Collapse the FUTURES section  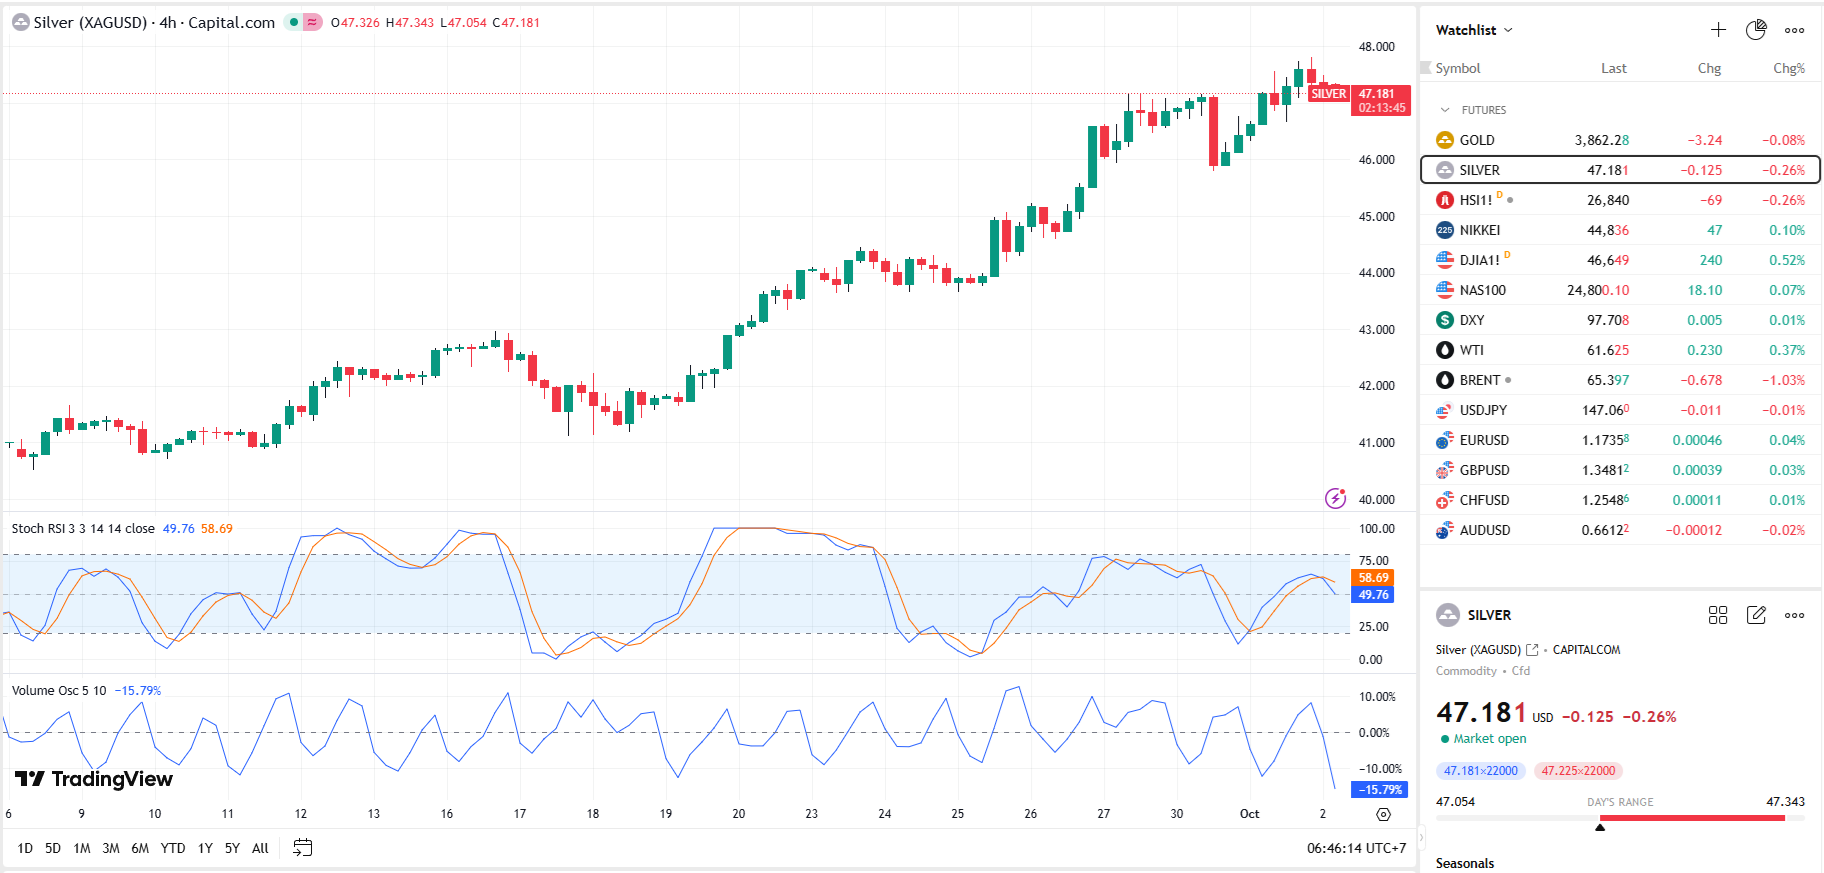(x=1444, y=110)
